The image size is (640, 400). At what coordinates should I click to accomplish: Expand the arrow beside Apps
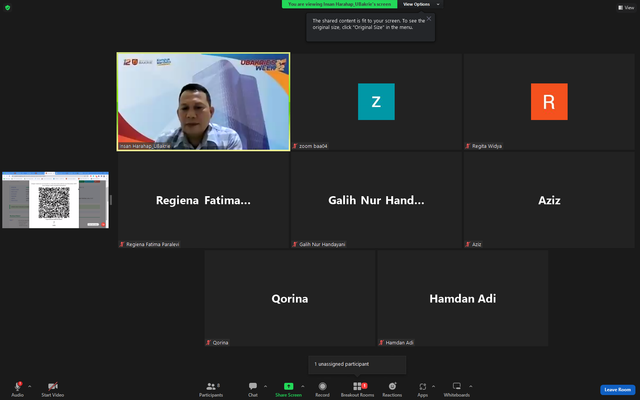pyautogui.click(x=433, y=386)
